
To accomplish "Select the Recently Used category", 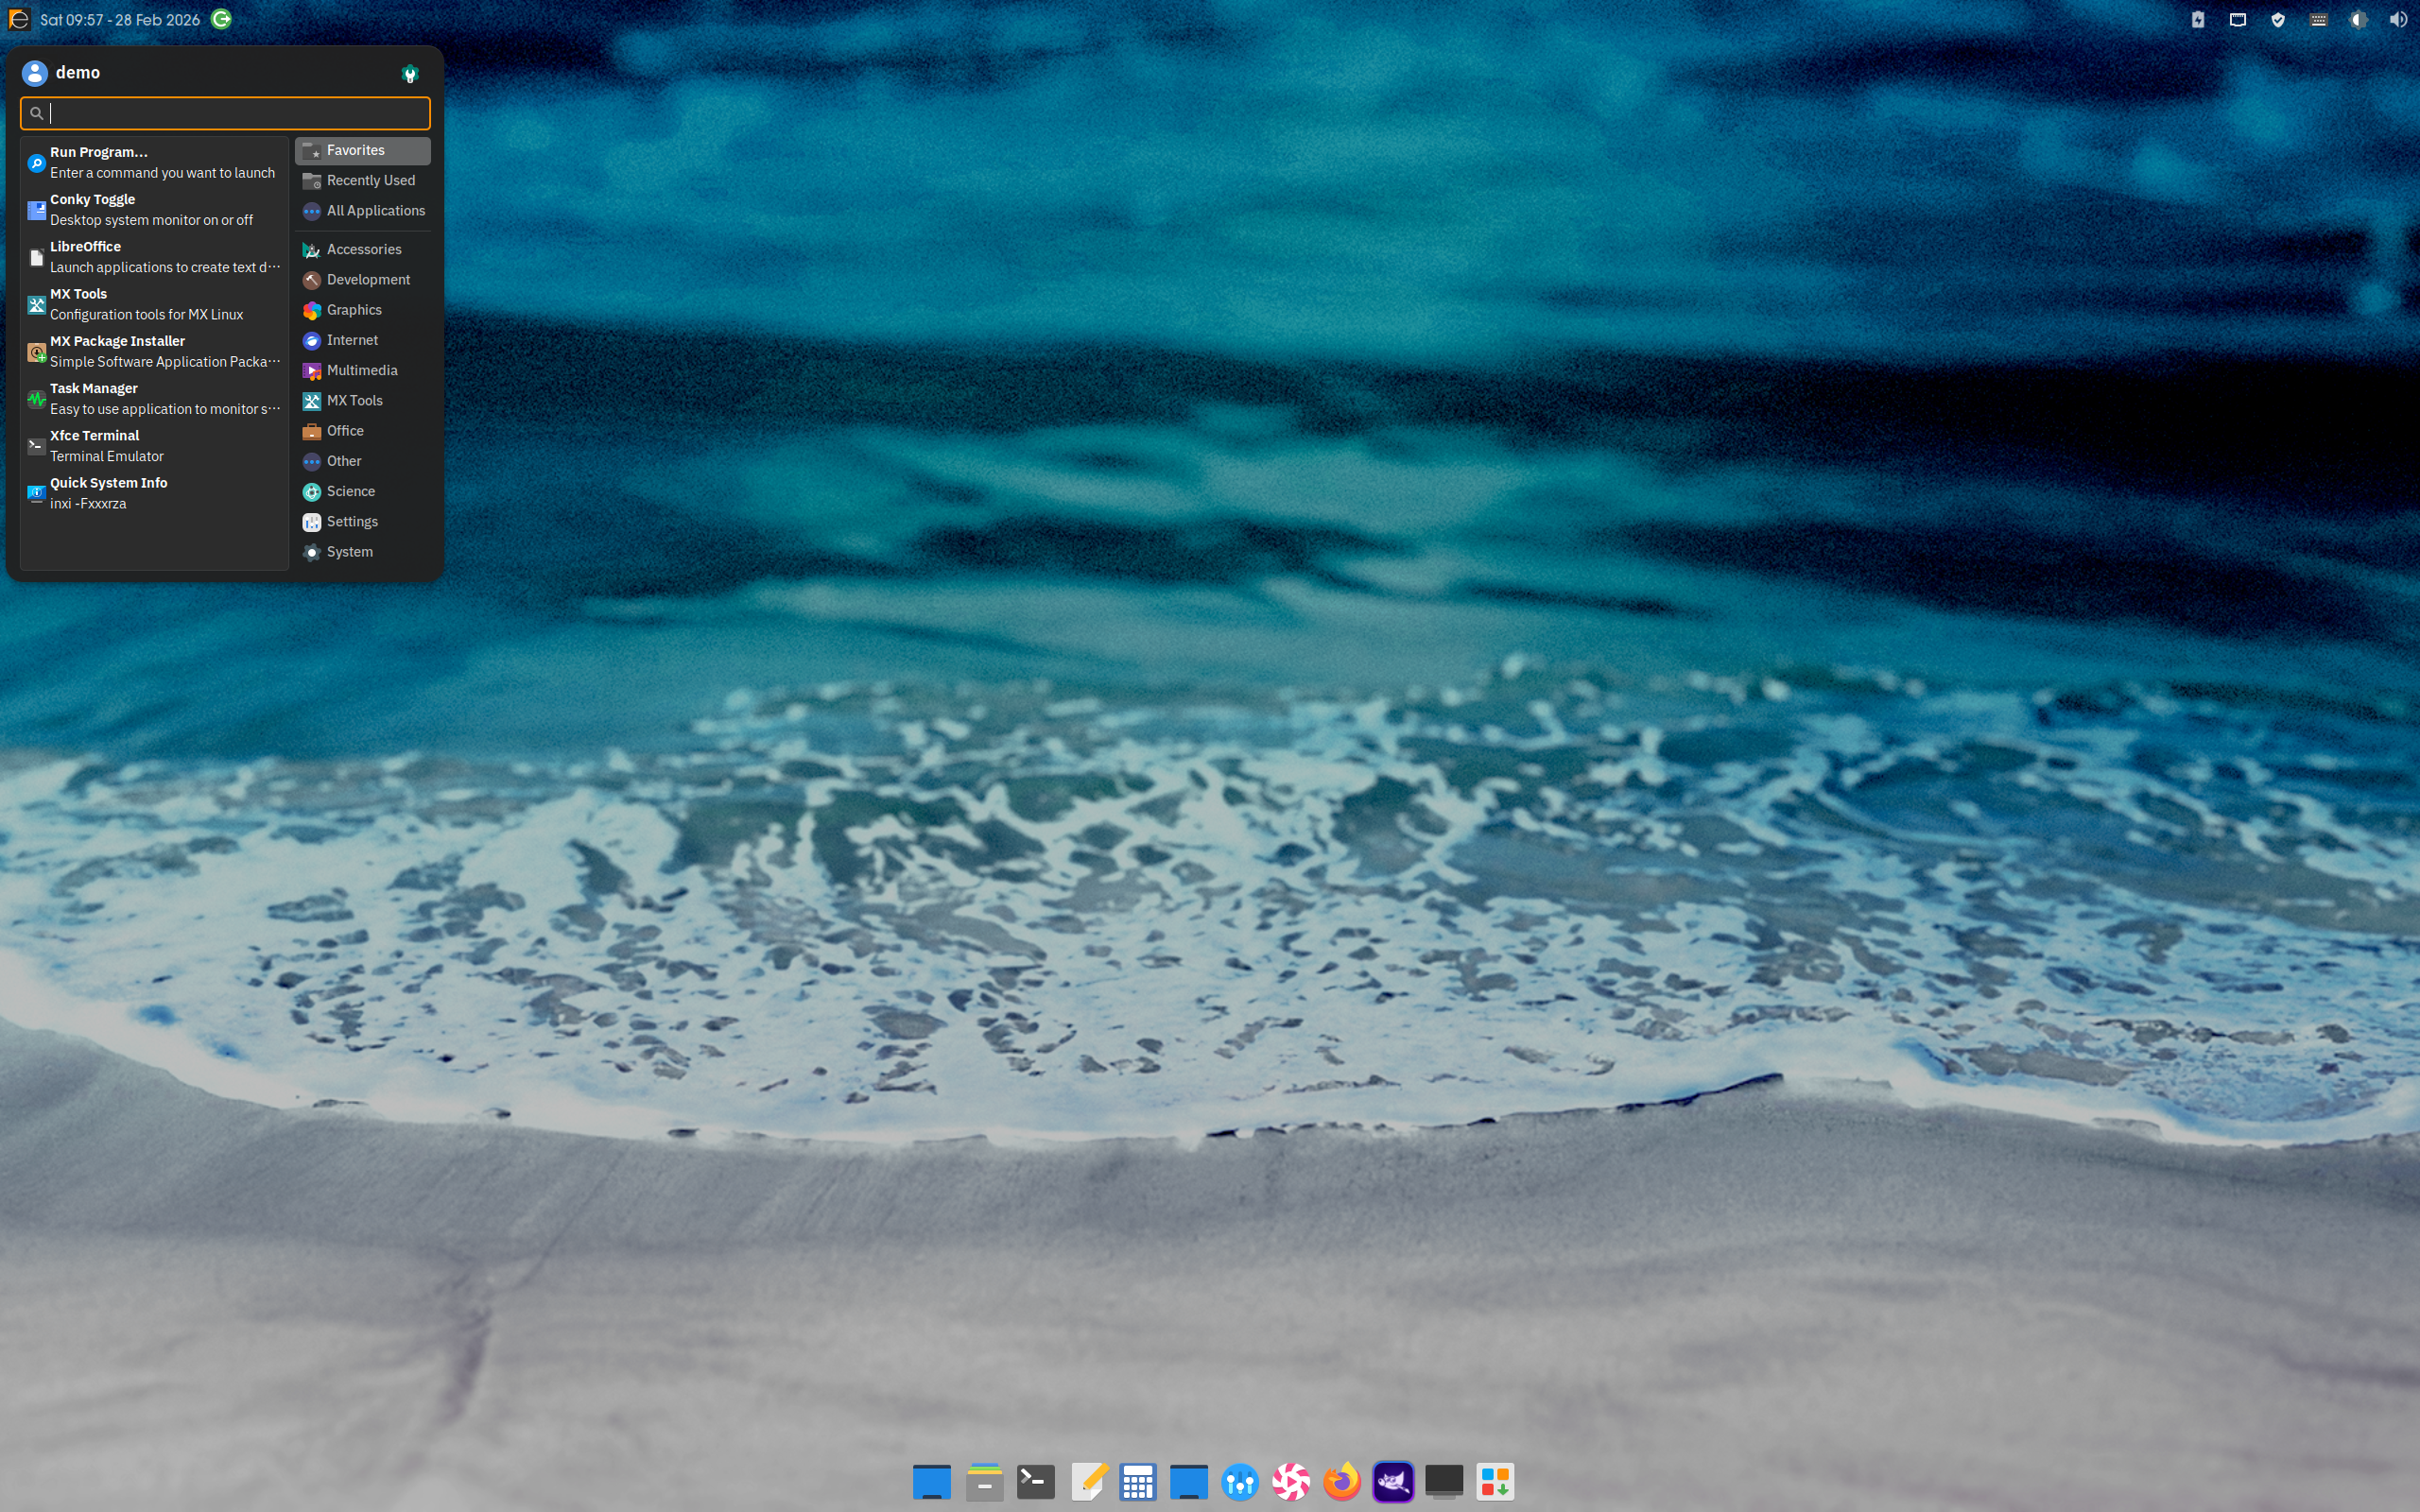I will point(363,180).
